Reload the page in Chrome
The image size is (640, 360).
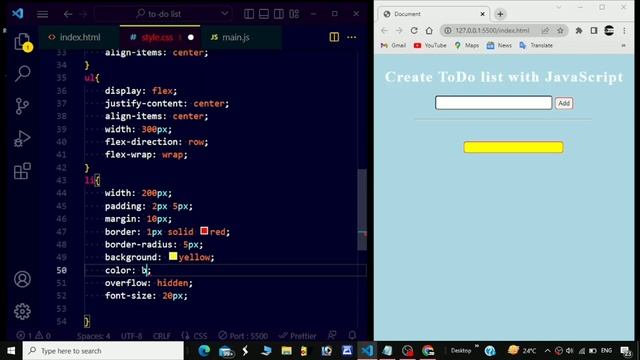[x=414, y=31]
